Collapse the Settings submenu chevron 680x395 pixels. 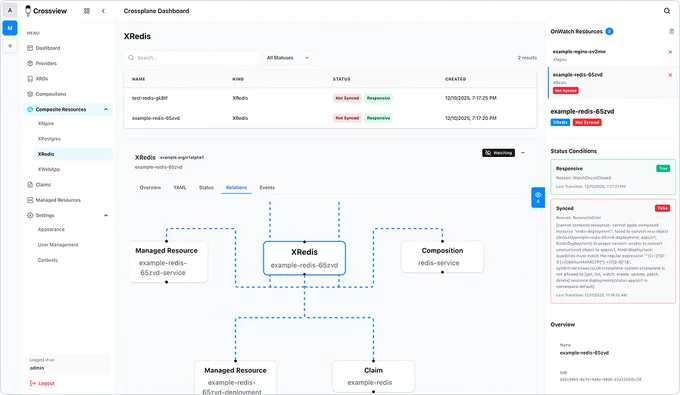(x=106, y=215)
